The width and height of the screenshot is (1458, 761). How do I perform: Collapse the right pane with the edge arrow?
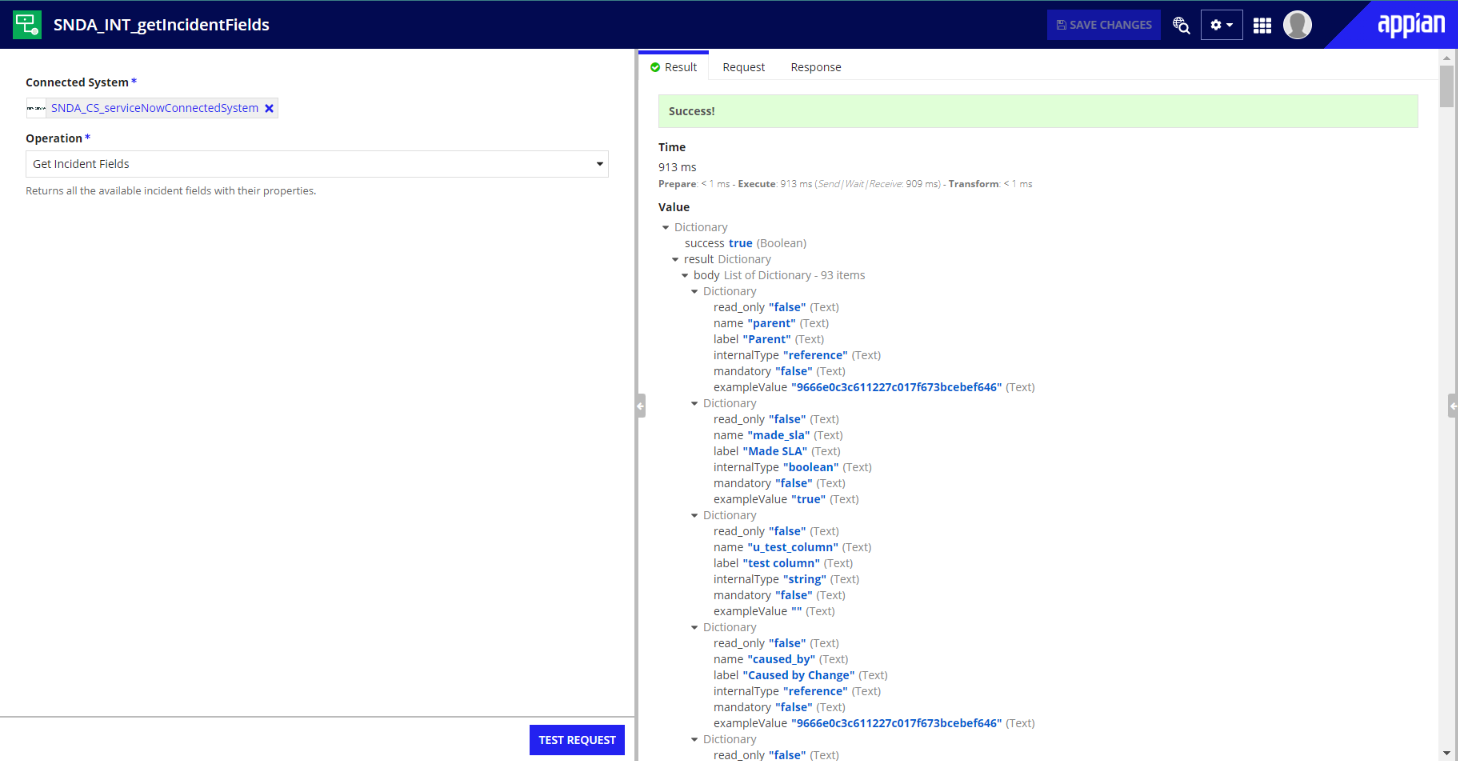click(1453, 405)
